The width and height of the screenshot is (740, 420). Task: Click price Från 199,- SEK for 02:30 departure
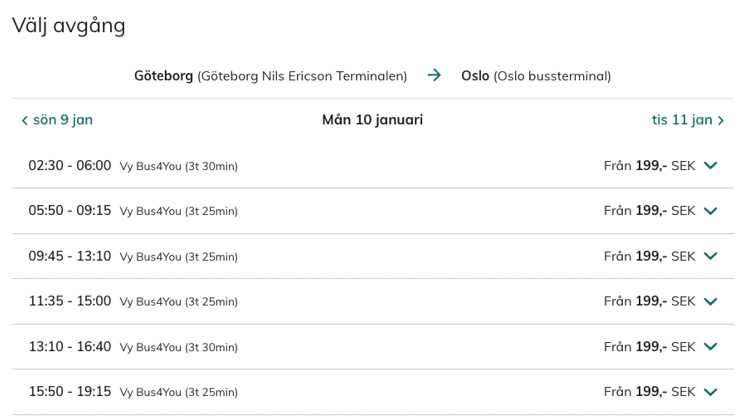coord(649,166)
